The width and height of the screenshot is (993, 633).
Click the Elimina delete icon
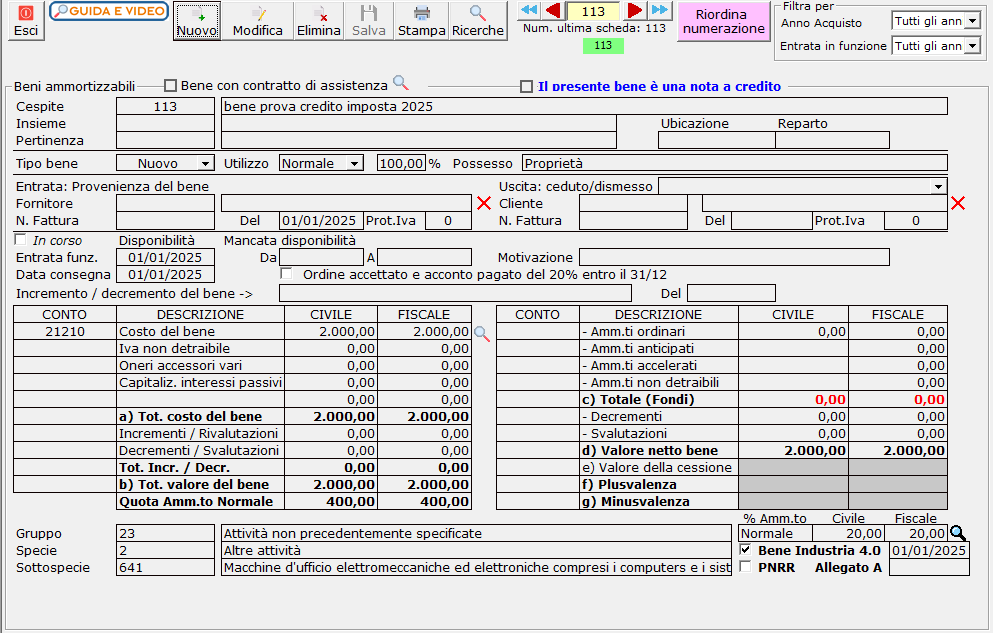point(318,21)
